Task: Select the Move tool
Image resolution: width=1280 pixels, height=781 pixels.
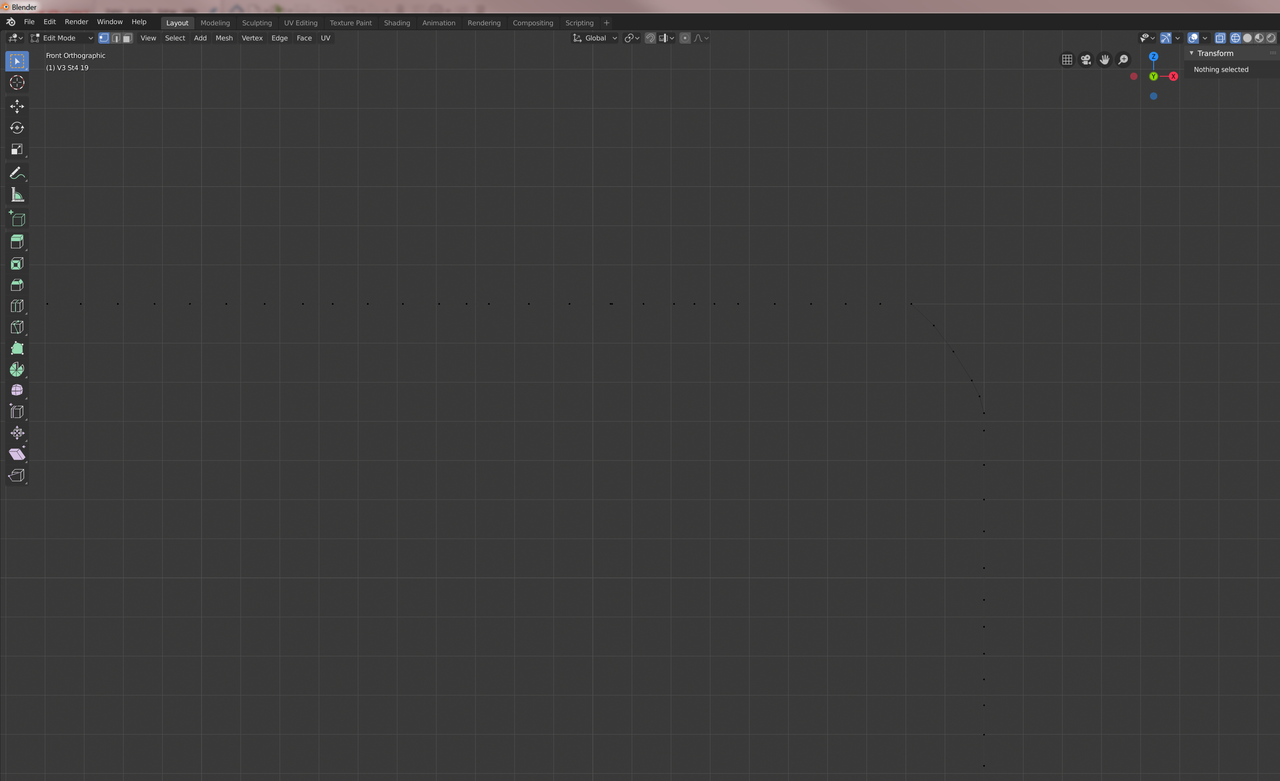Action: click(x=17, y=106)
